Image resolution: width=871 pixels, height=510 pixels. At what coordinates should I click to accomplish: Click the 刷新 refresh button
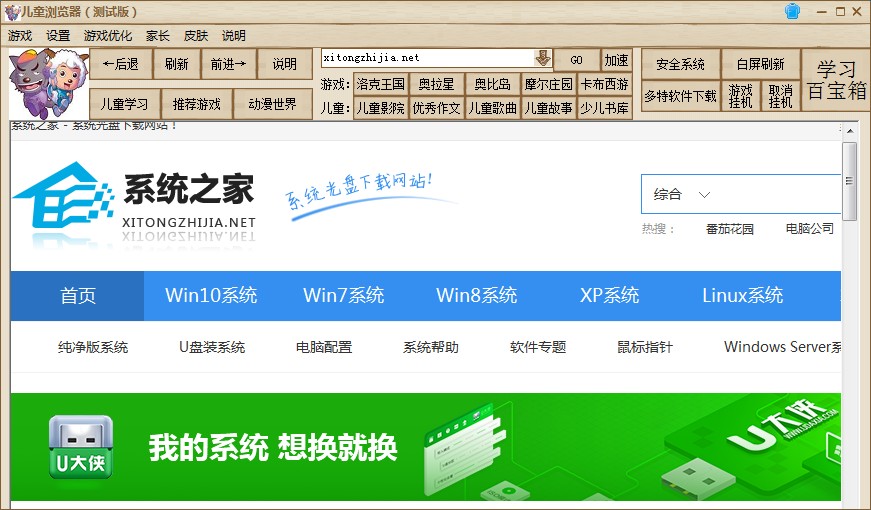coord(177,64)
